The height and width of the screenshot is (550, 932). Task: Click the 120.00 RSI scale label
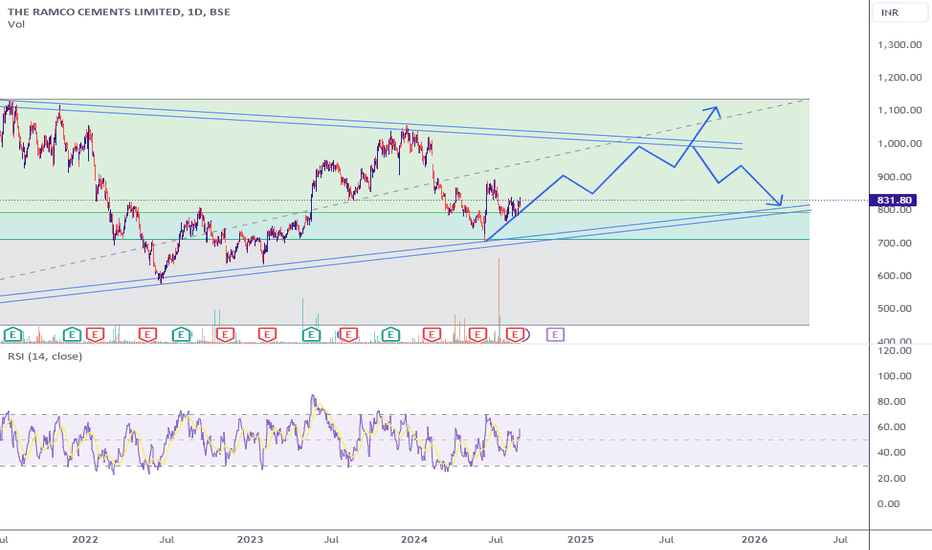[x=895, y=350]
